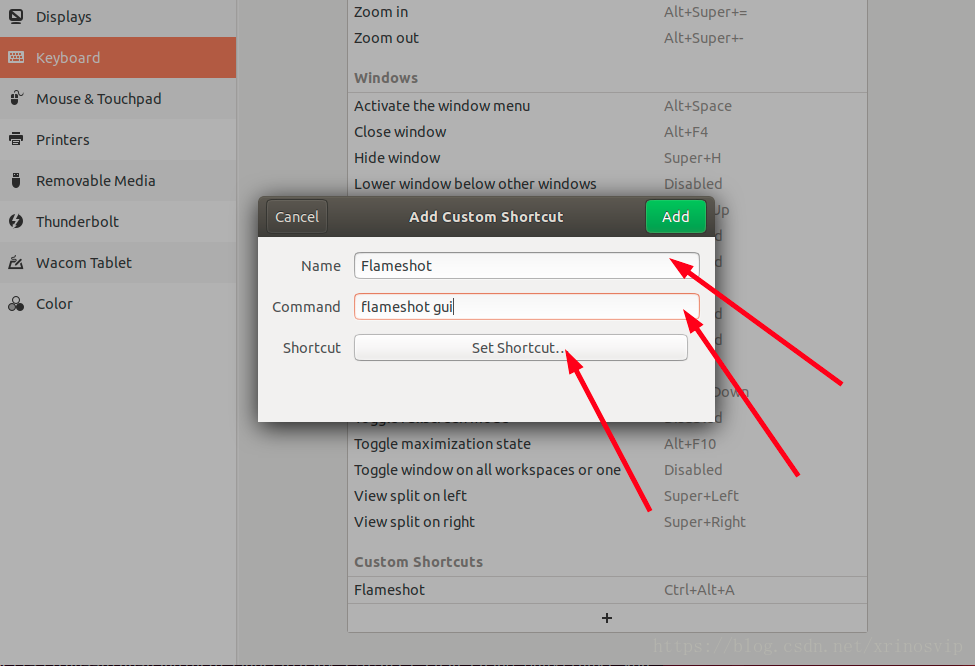Select Keyboard in the settings sidebar

118,57
